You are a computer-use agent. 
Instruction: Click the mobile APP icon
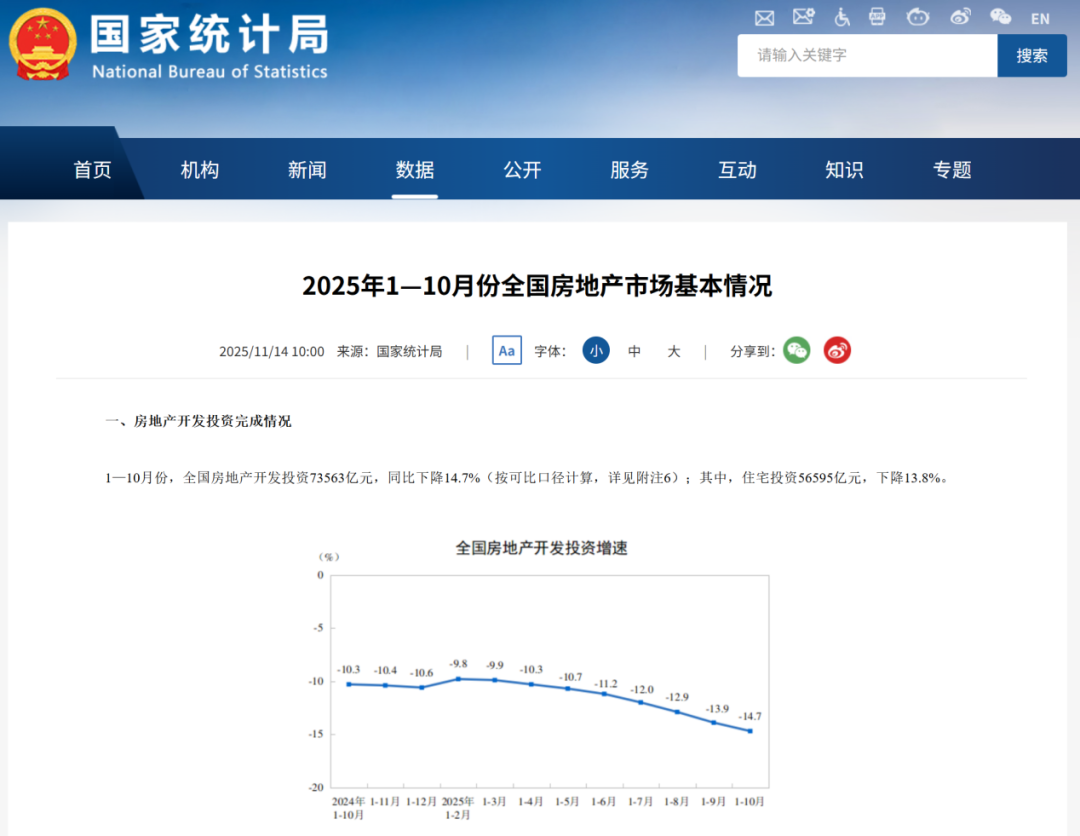pyautogui.click(x=877, y=17)
